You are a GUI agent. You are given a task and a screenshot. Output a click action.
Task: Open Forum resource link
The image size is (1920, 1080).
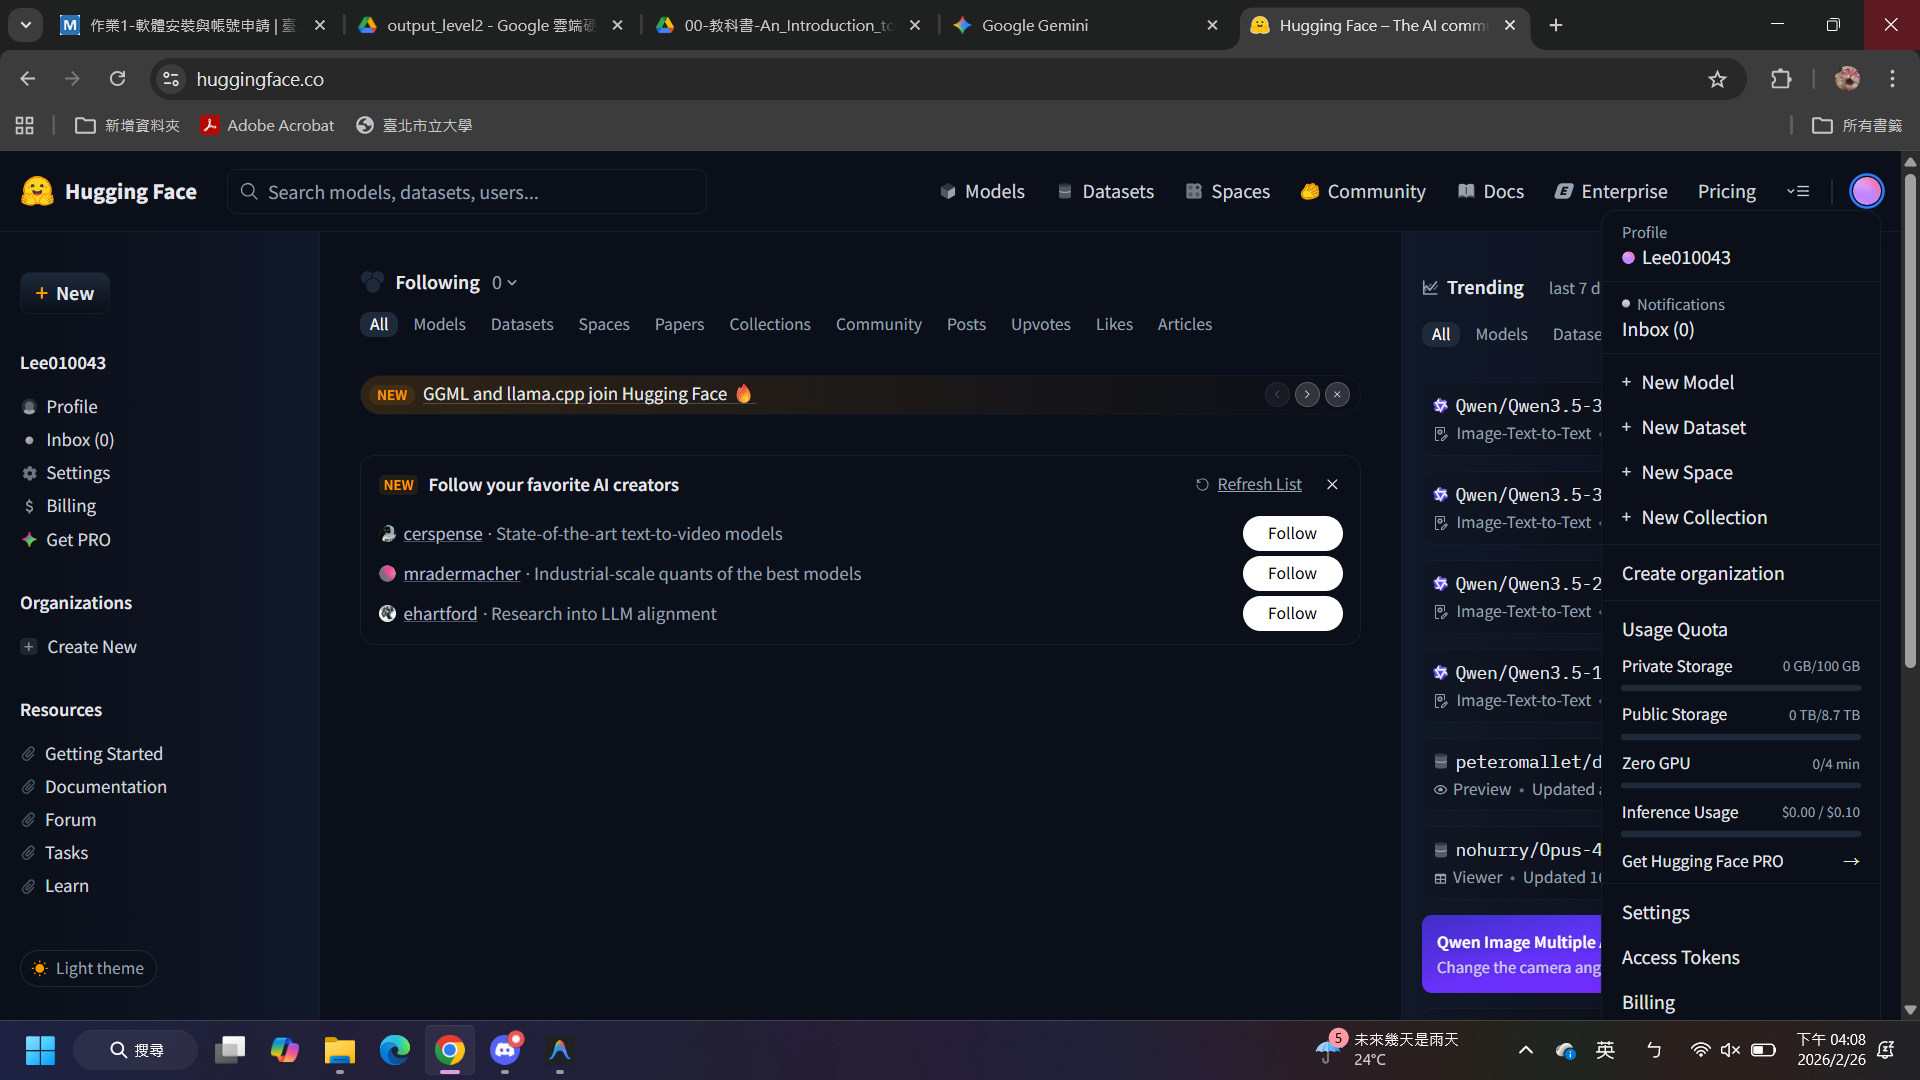59,819
